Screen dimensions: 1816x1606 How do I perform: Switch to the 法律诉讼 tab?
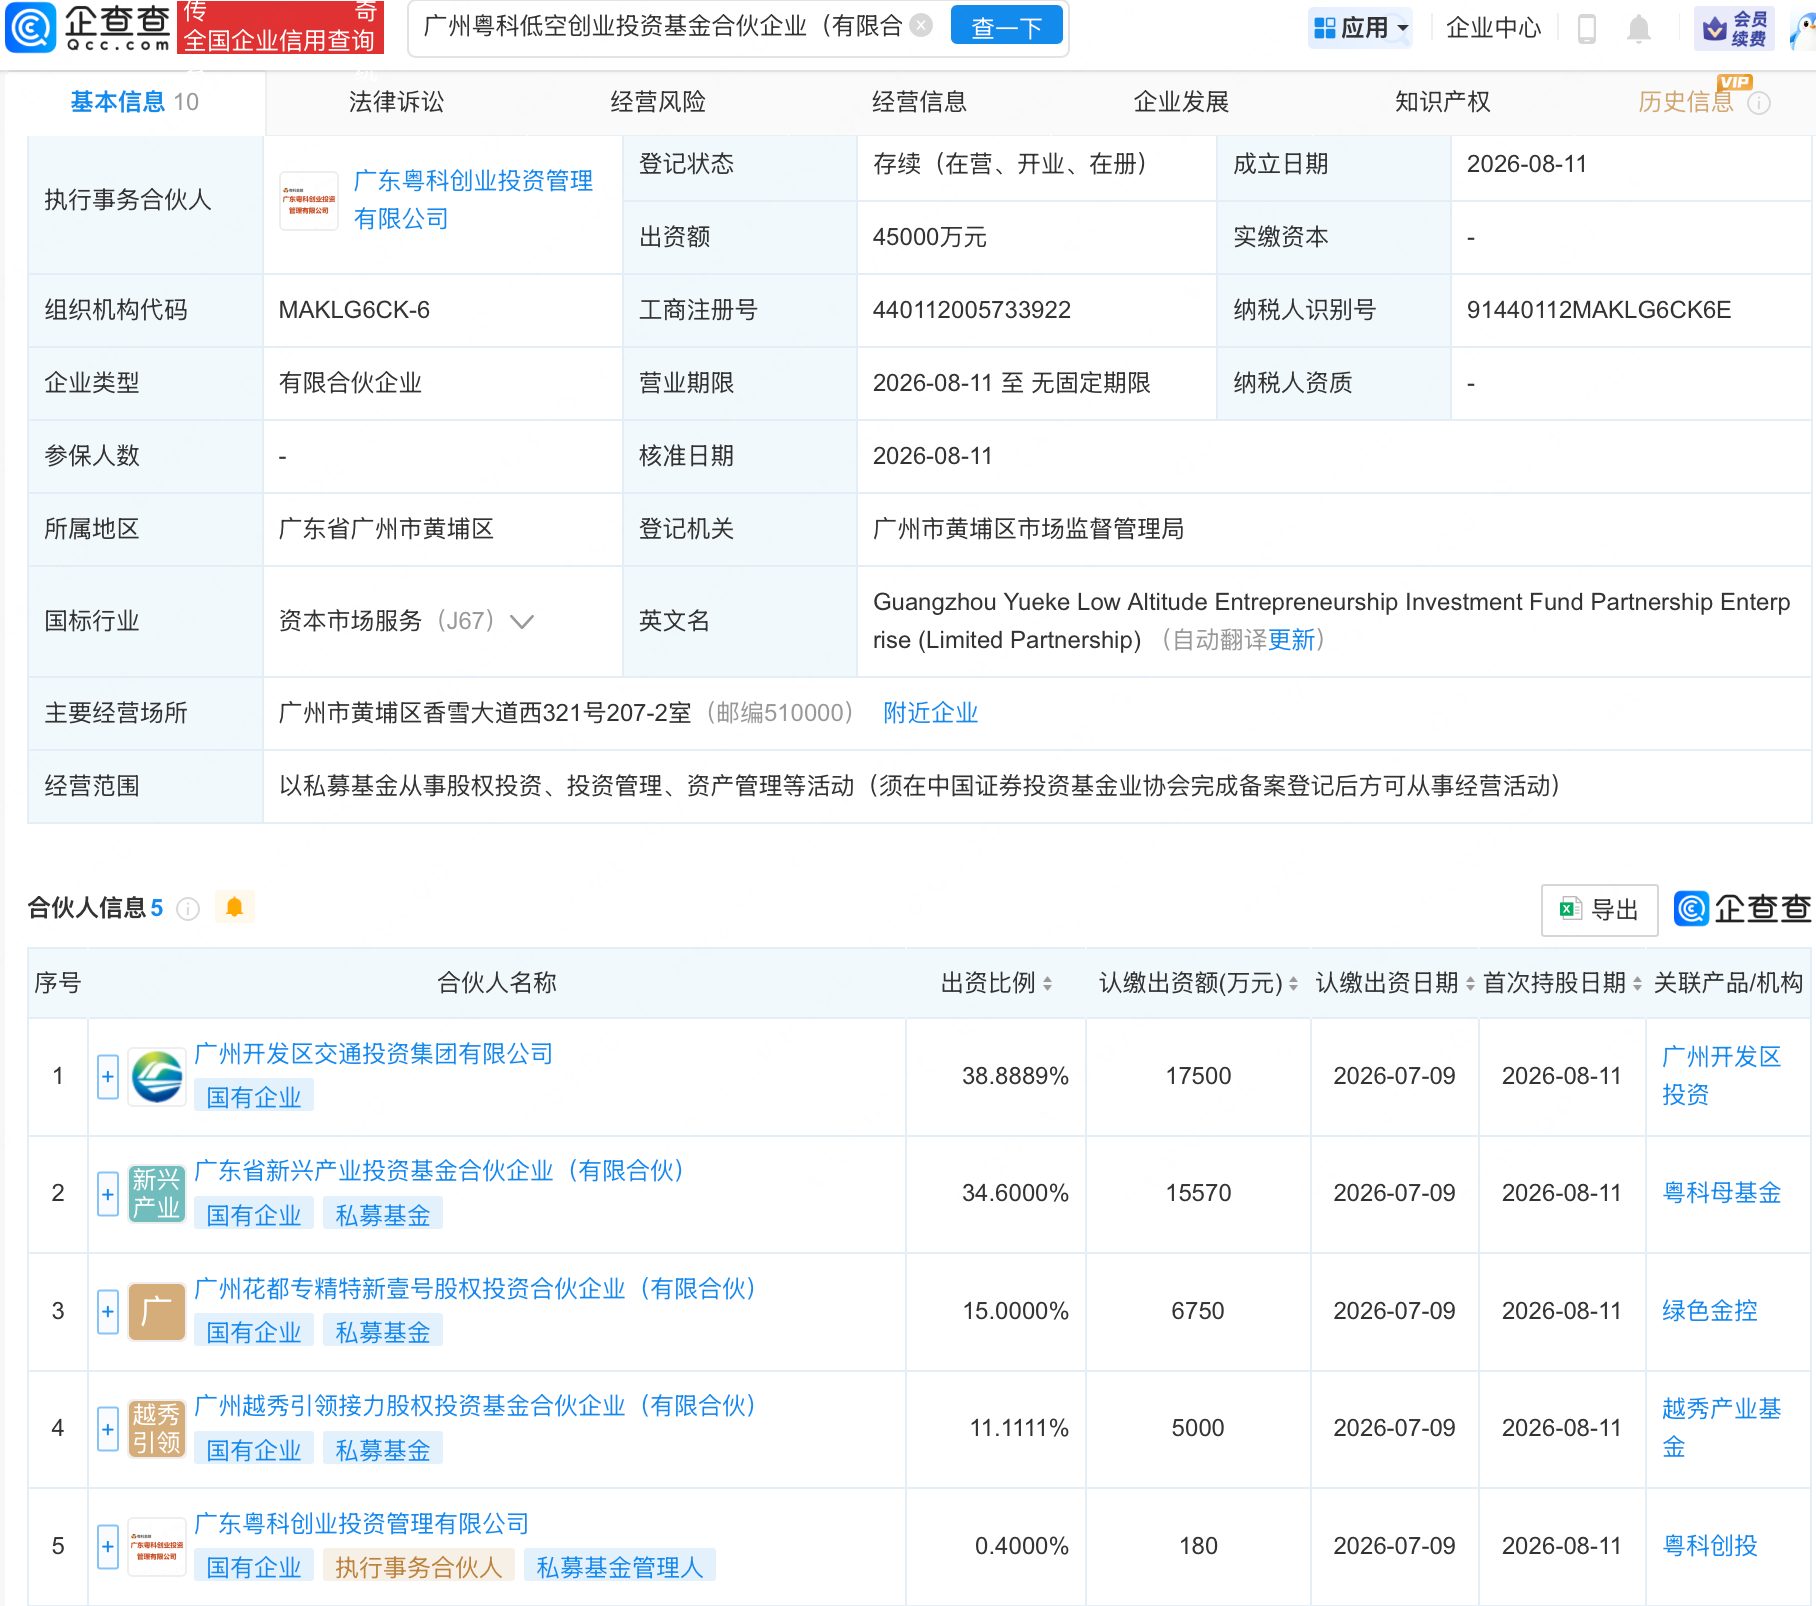[396, 102]
